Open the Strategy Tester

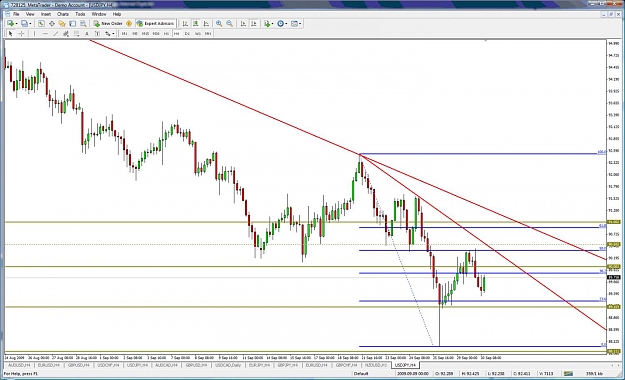[x=83, y=24]
